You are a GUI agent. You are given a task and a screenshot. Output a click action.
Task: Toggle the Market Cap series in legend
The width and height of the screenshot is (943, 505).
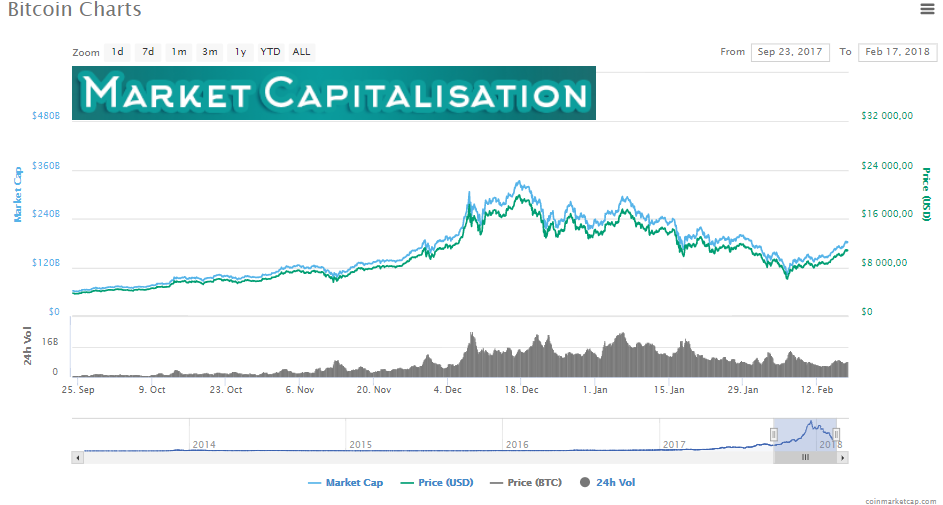pos(345,483)
